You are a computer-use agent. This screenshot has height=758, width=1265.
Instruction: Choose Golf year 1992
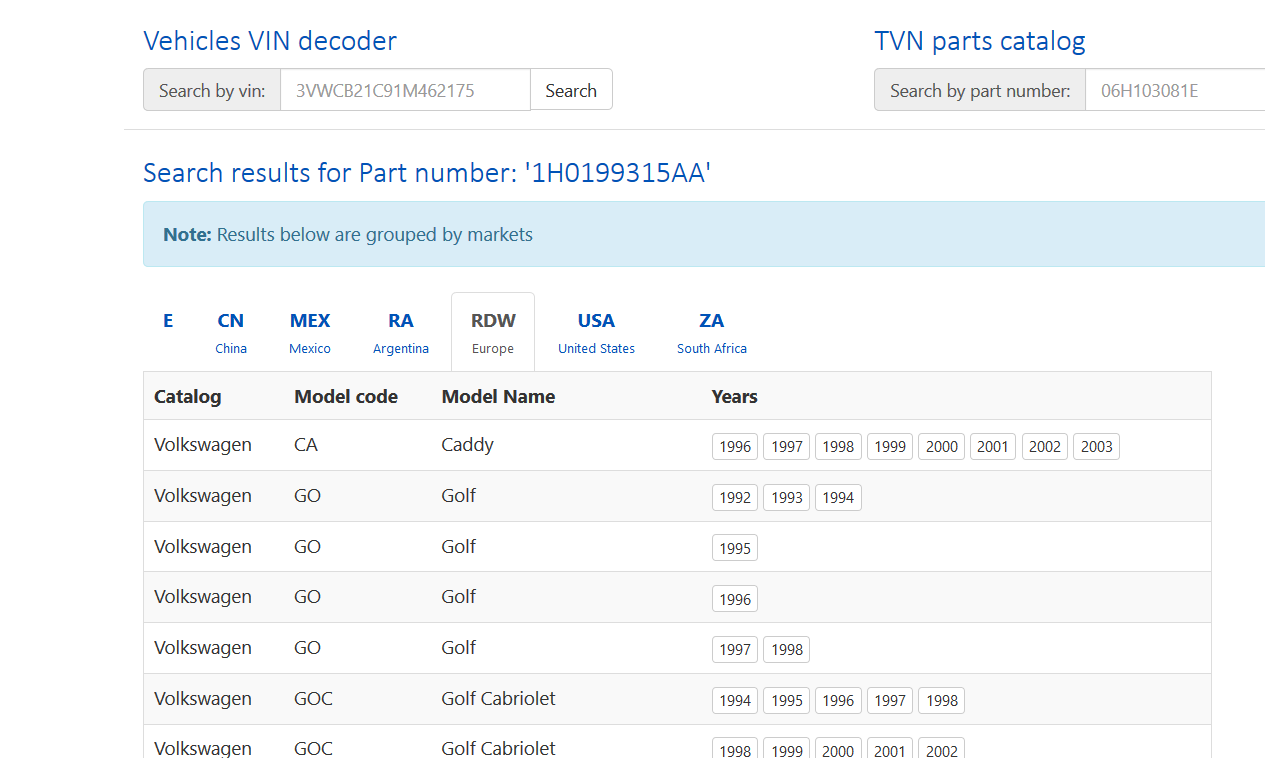click(735, 497)
